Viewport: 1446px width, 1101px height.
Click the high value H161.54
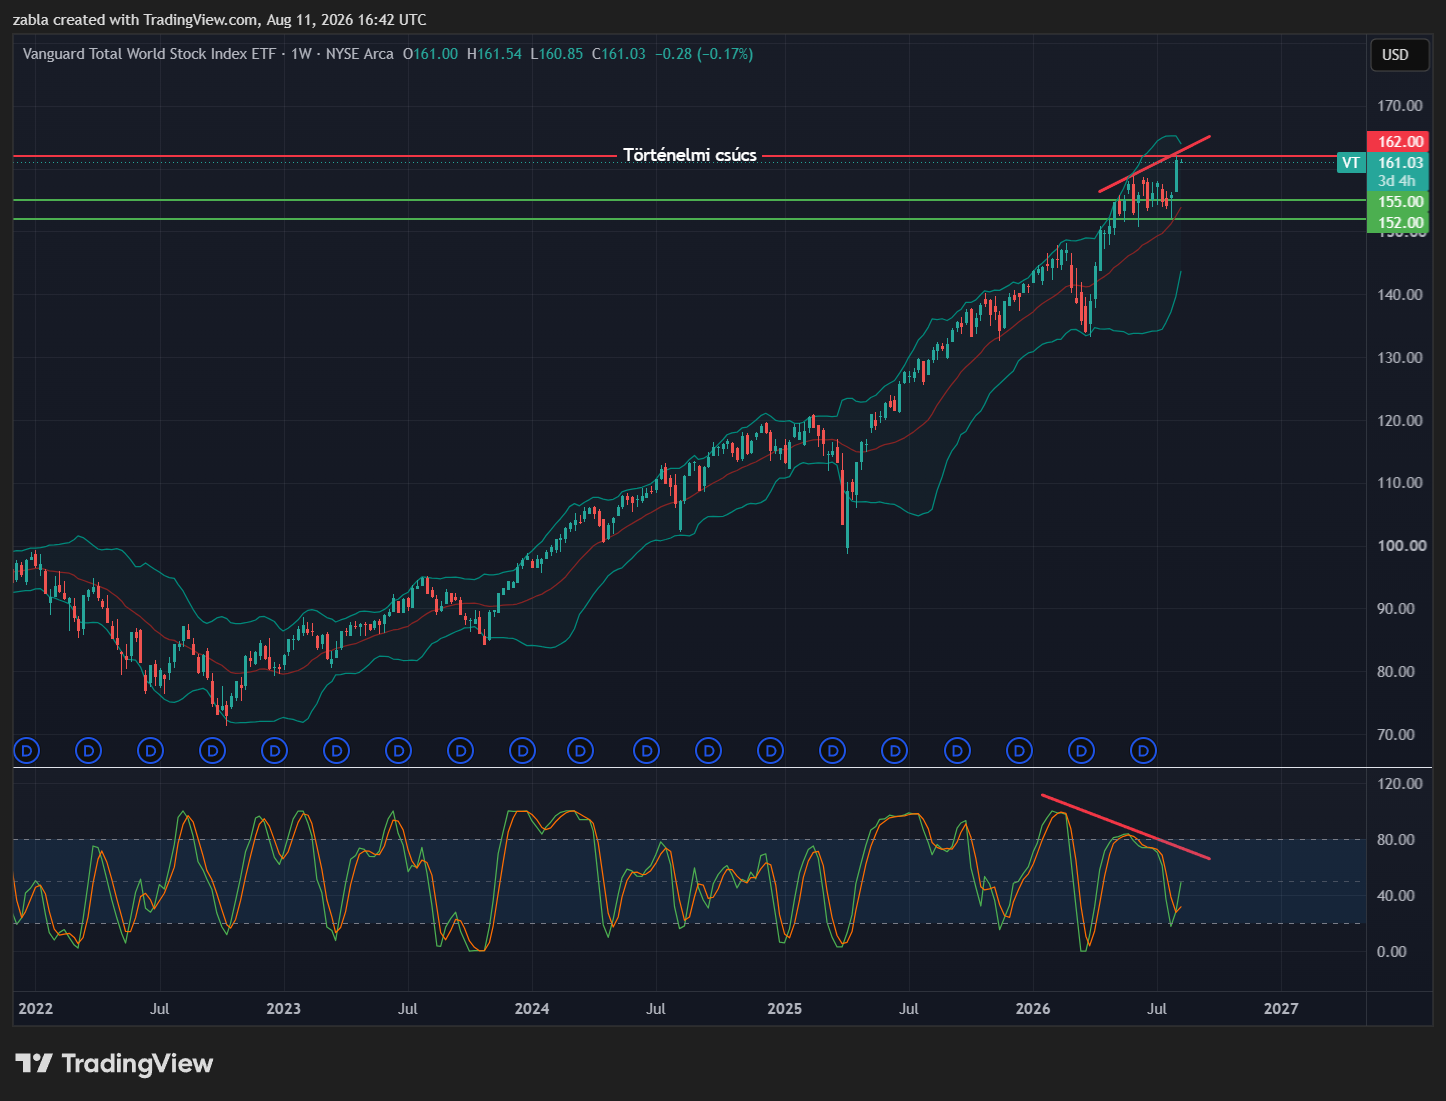pos(495,54)
